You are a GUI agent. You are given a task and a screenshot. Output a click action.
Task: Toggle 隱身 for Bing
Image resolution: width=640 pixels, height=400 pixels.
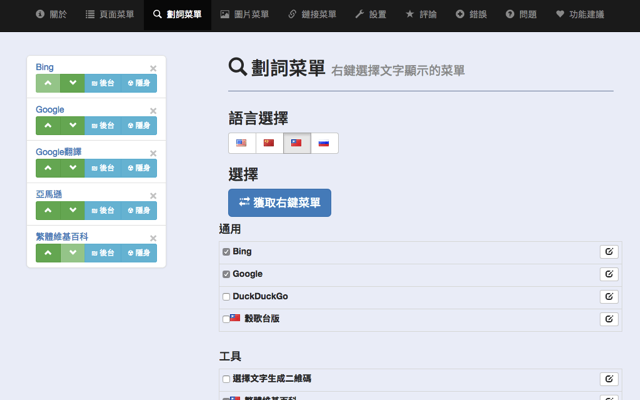[139, 83]
